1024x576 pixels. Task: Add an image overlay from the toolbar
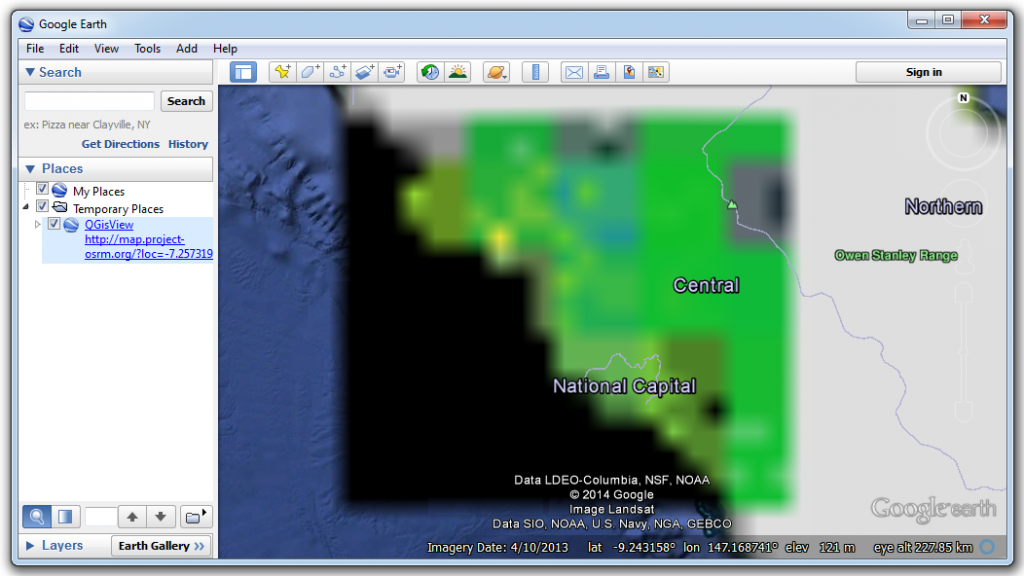364,72
